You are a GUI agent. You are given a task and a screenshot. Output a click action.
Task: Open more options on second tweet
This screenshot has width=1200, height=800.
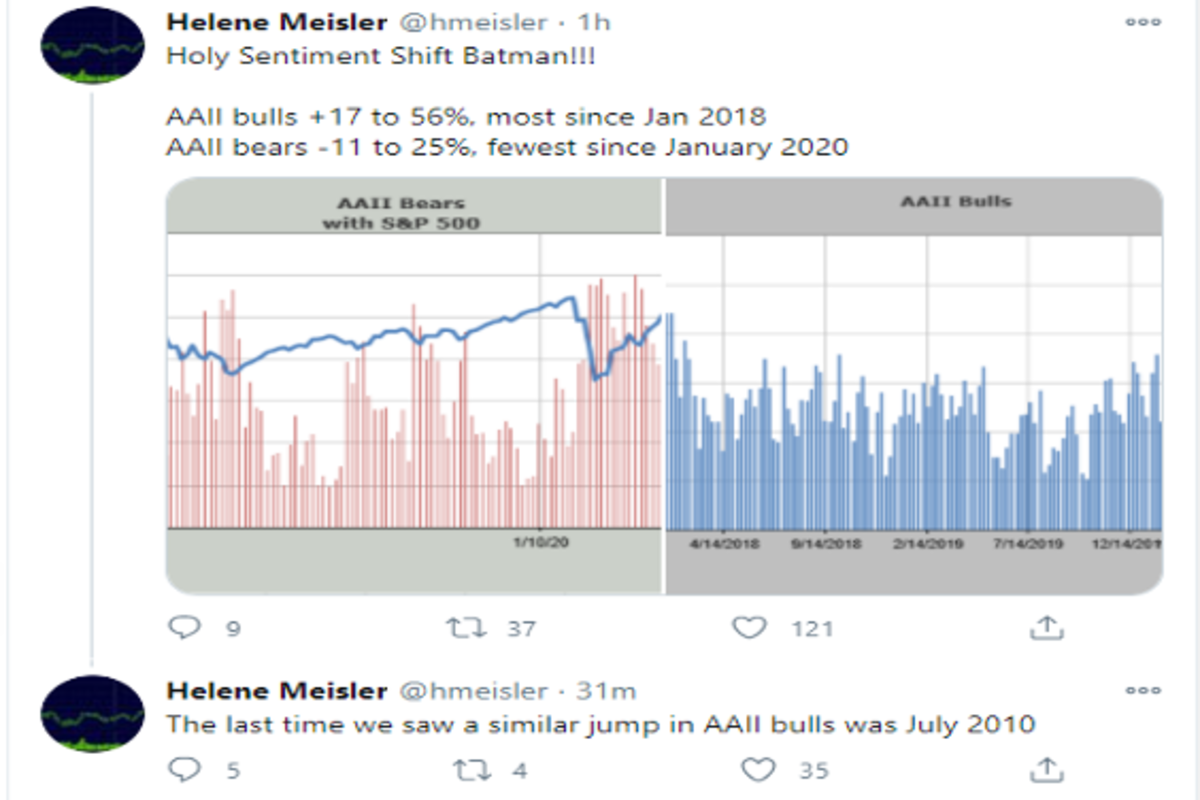tap(1142, 690)
